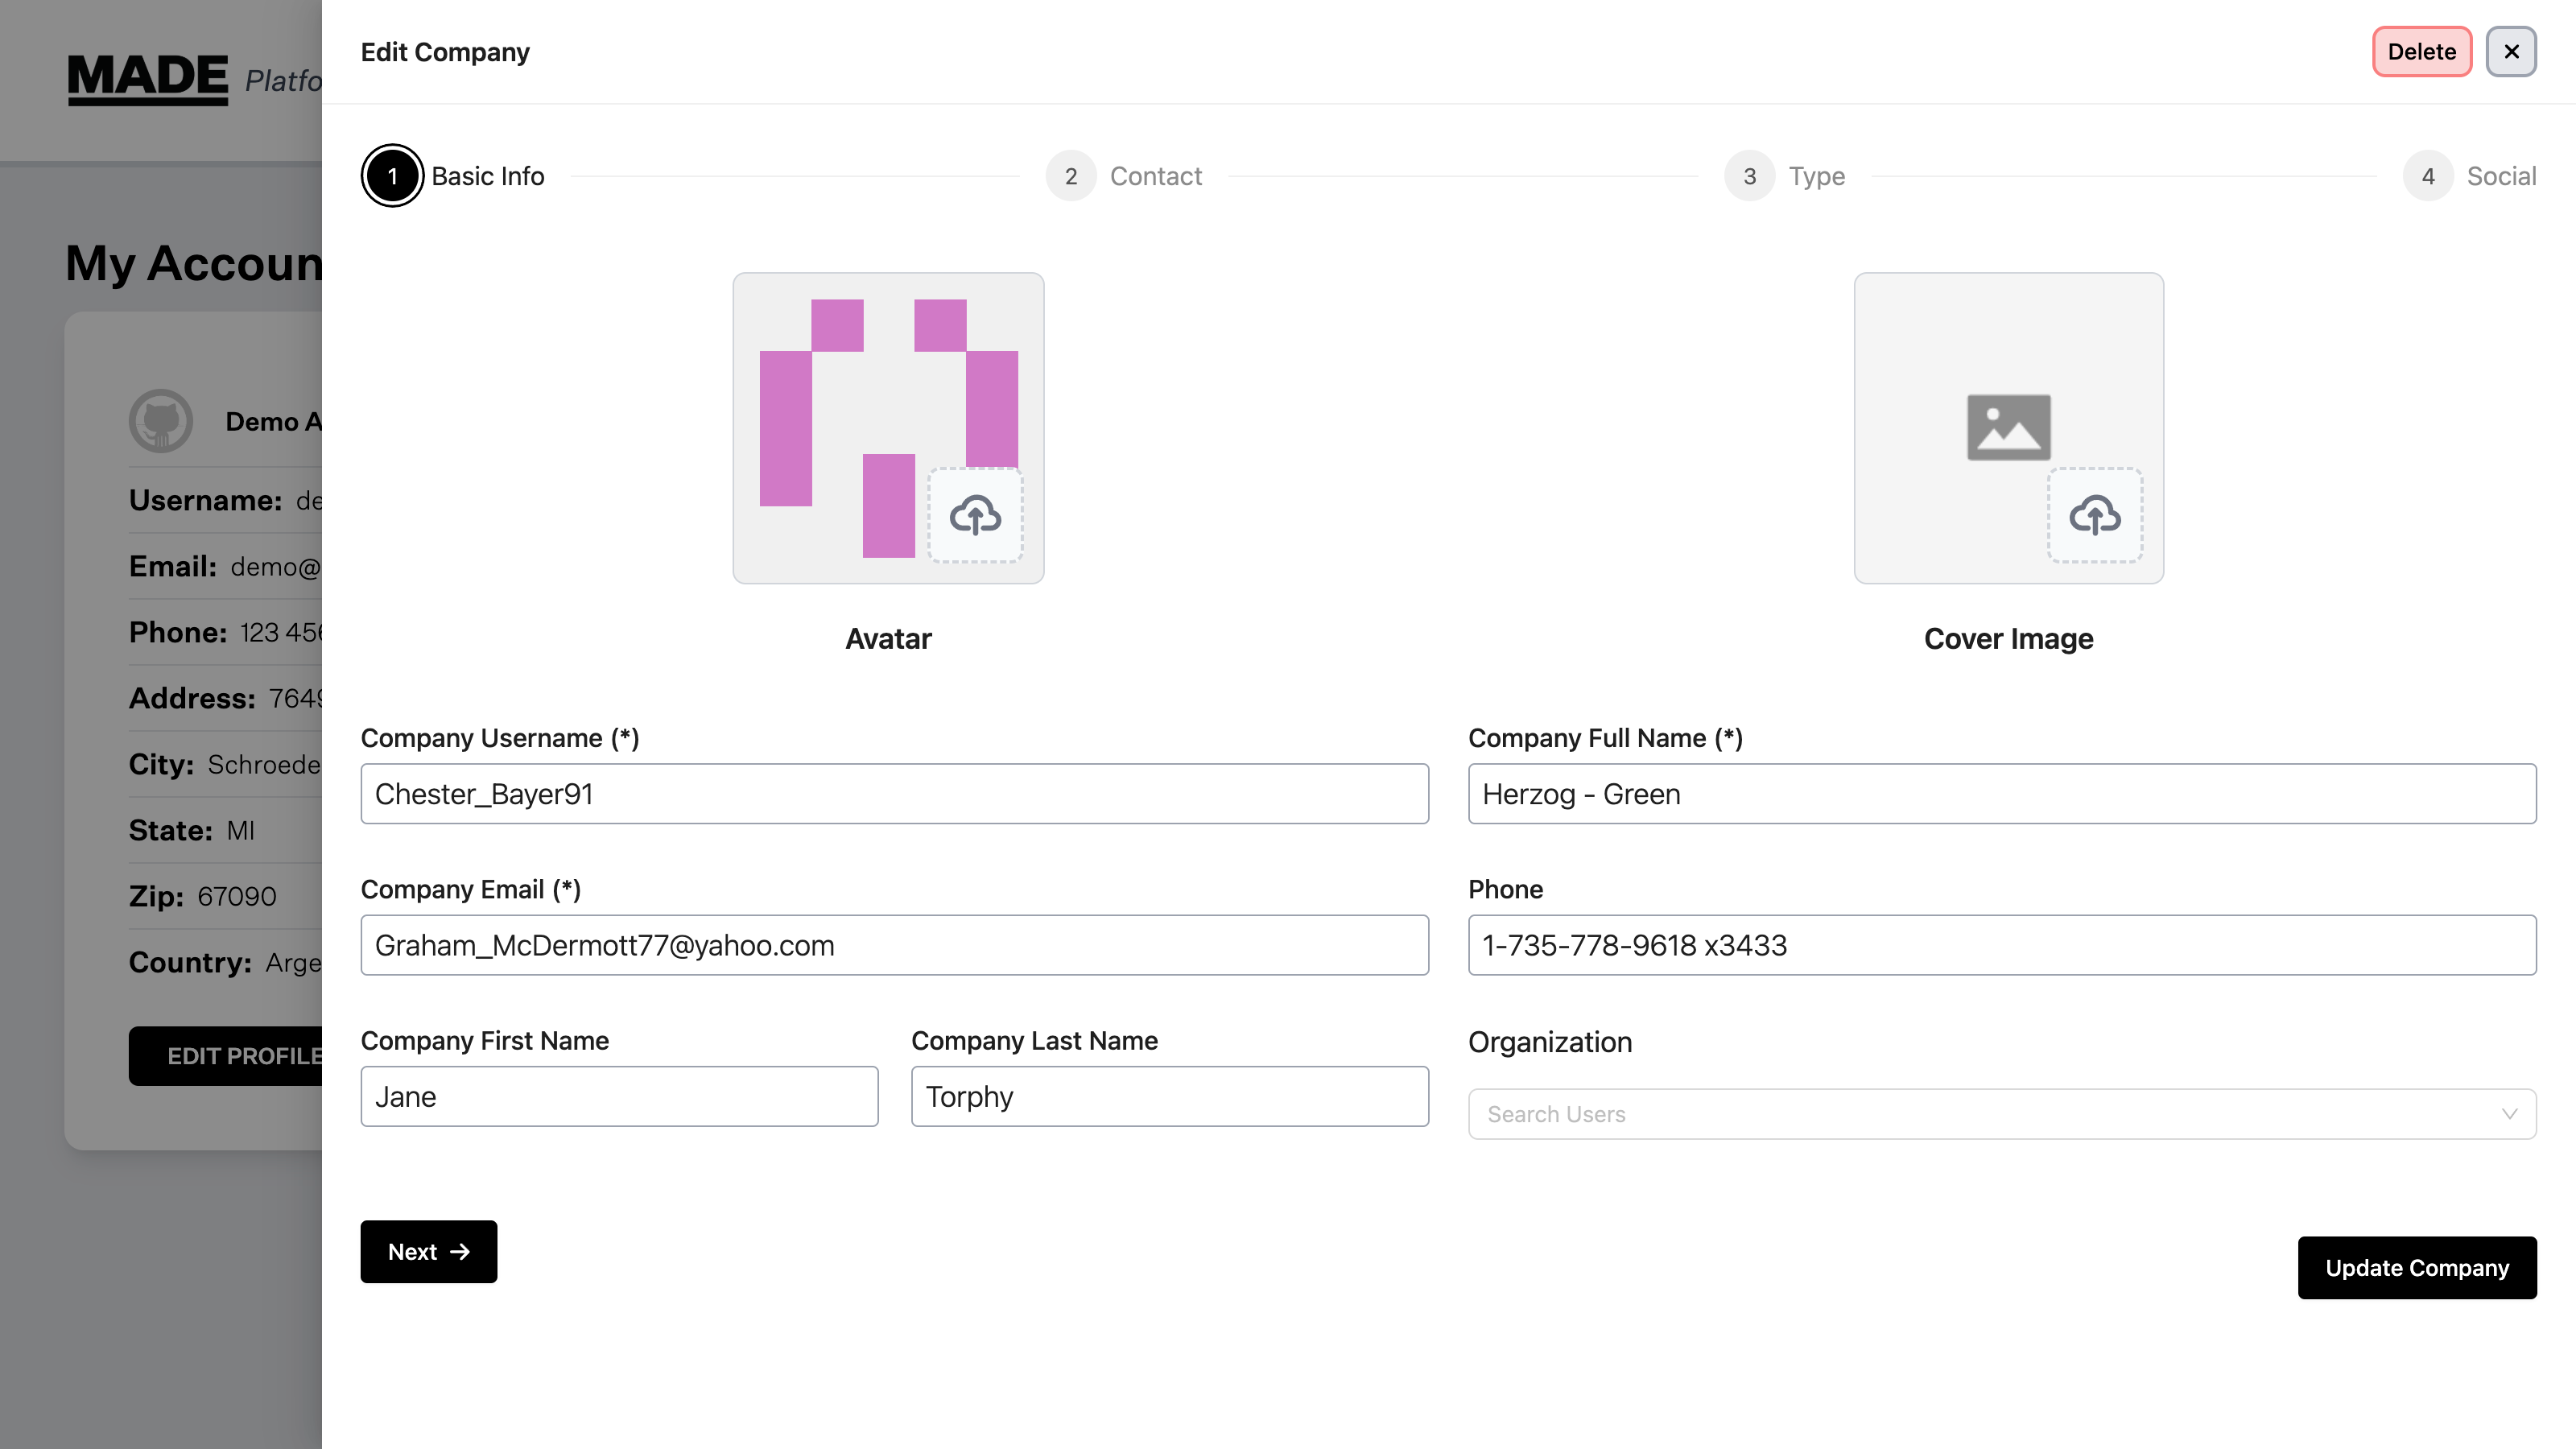This screenshot has width=2576, height=1449.
Task: Click the avatar upload cloud icon
Action: pyautogui.click(x=975, y=515)
